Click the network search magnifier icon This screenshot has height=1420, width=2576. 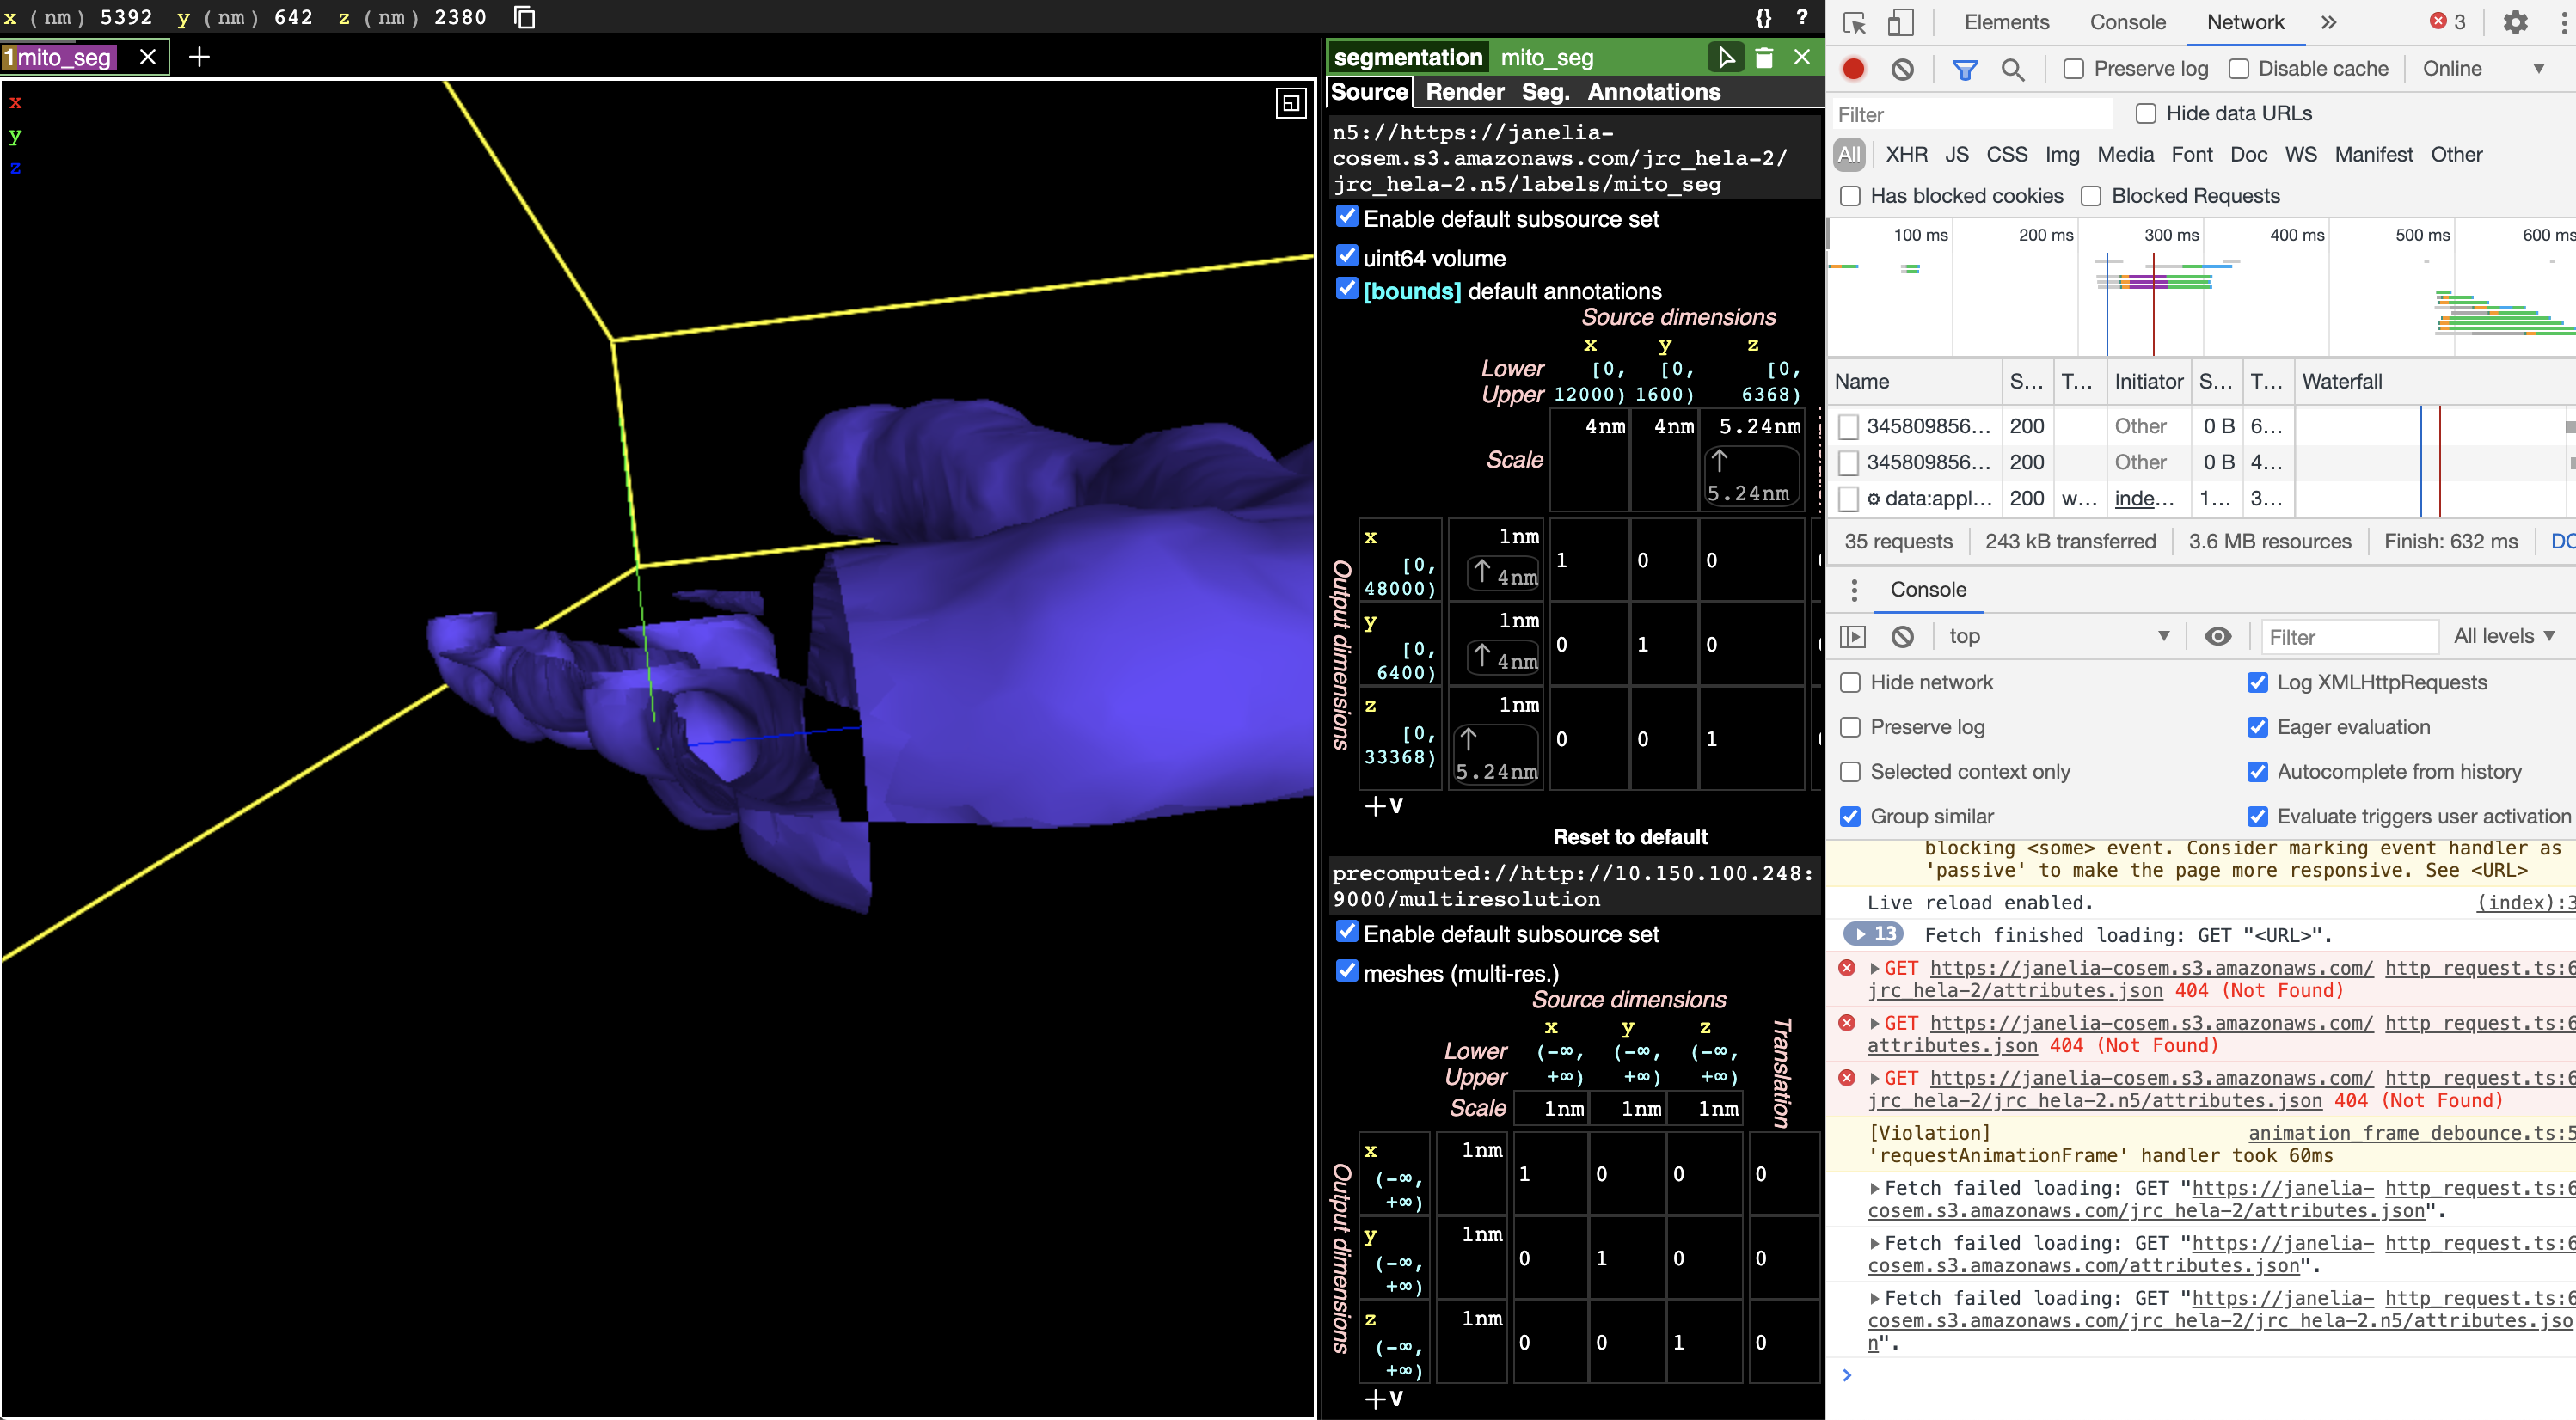click(2014, 69)
